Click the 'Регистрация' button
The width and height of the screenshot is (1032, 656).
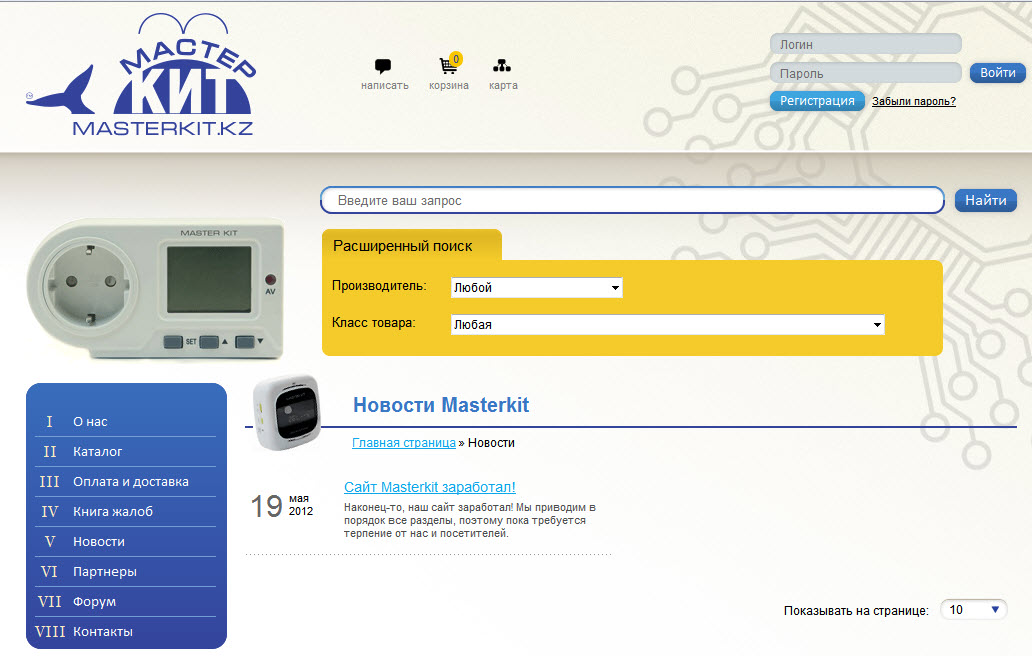(817, 101)
